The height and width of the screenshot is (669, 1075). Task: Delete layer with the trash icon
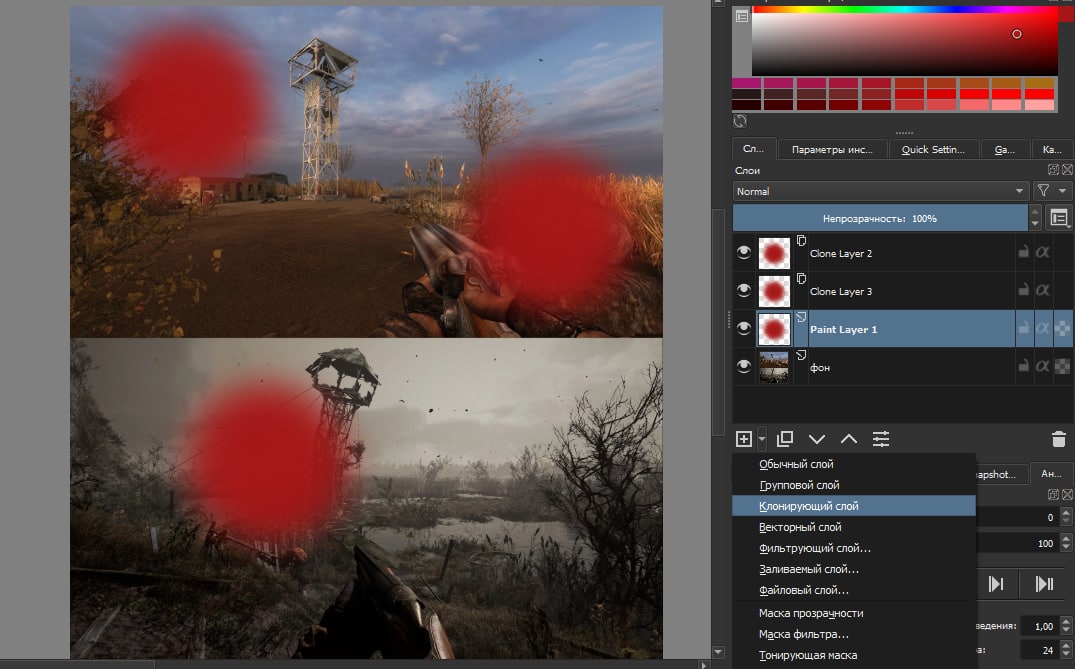point(1059,439)
